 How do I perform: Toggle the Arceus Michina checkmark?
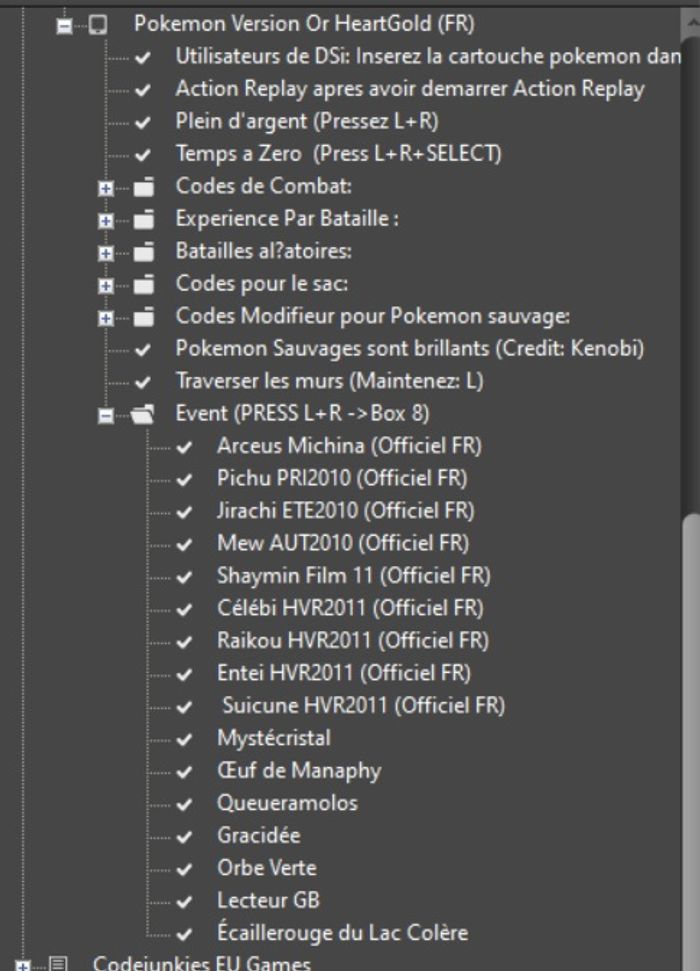point(184,447)
